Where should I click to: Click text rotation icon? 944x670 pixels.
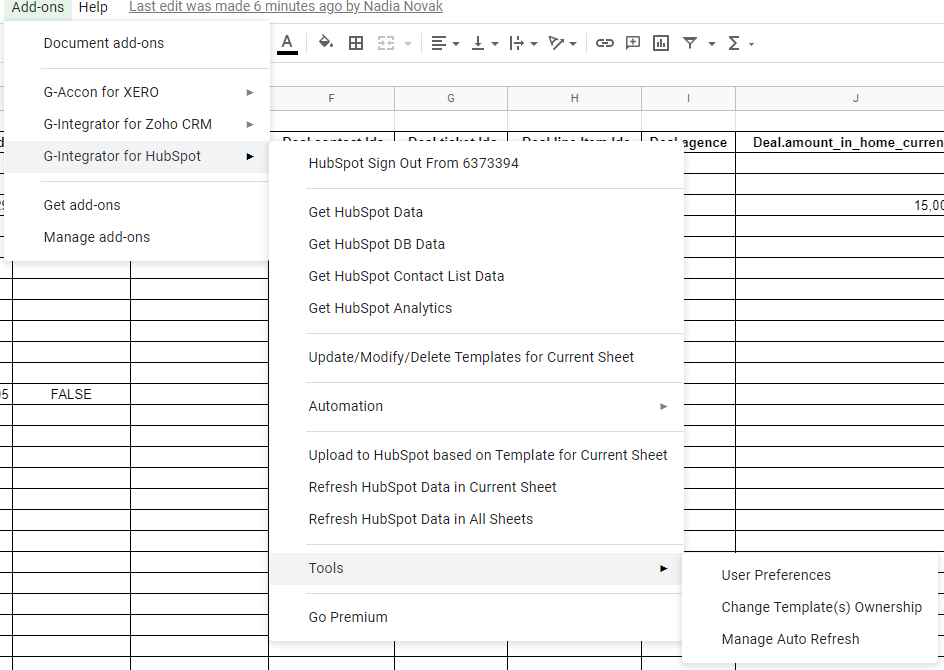point(556,43)
